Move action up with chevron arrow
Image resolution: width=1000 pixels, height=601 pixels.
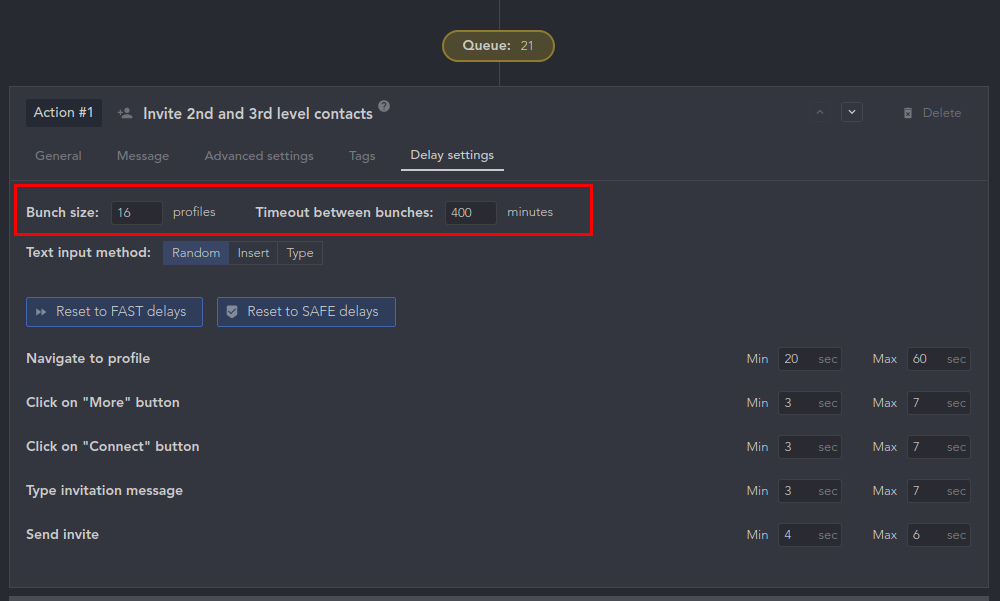820,112
